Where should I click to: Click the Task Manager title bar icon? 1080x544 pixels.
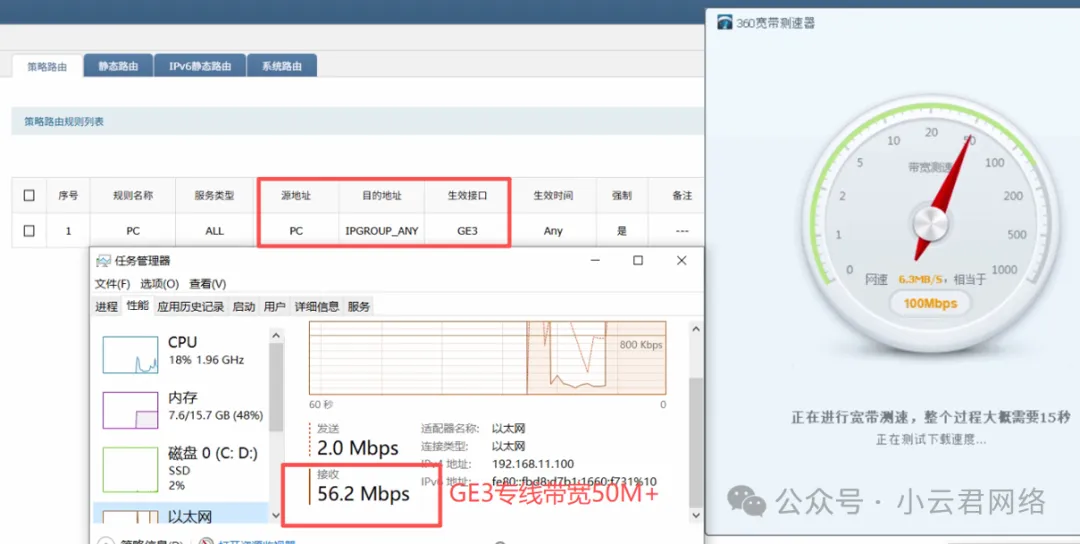point(103,261)
